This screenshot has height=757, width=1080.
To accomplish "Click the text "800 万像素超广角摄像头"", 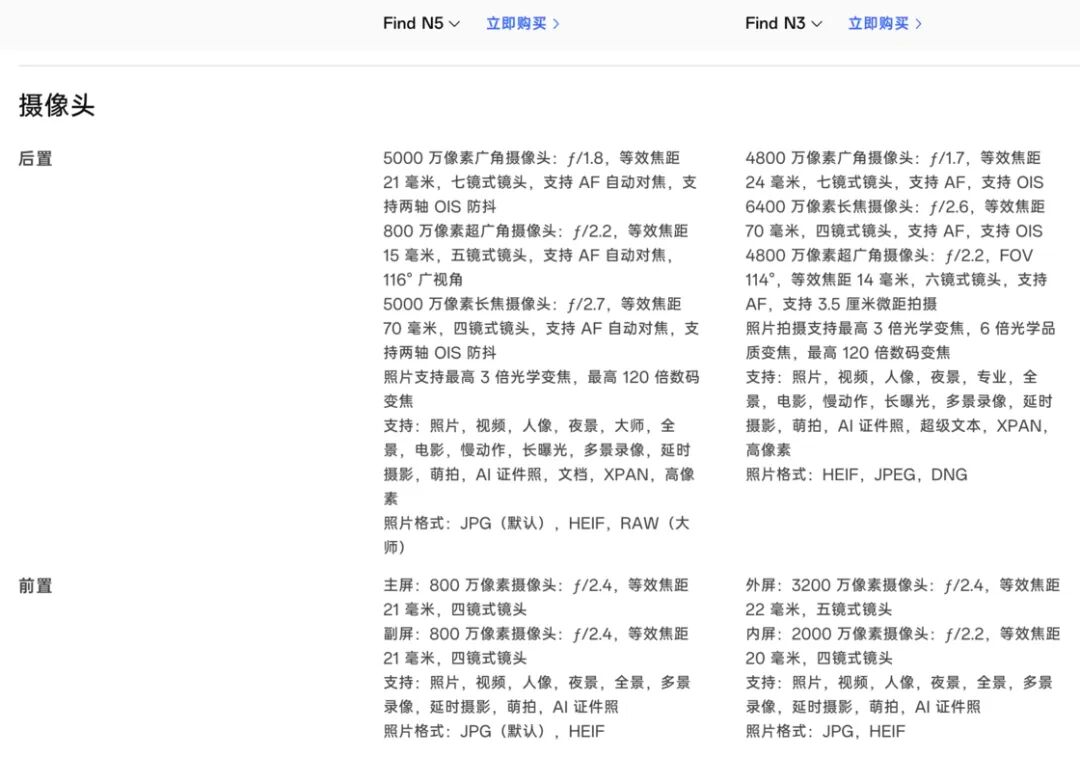I will click(x=471, y=231).
